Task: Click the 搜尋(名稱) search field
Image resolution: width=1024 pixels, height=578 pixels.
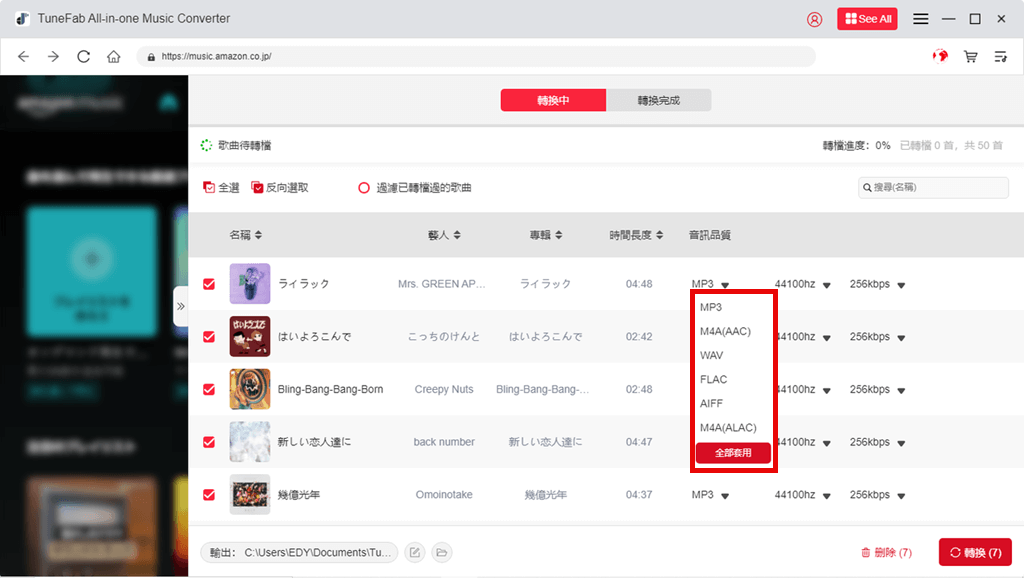Action: pyautogui.click(x=933, y=187)
